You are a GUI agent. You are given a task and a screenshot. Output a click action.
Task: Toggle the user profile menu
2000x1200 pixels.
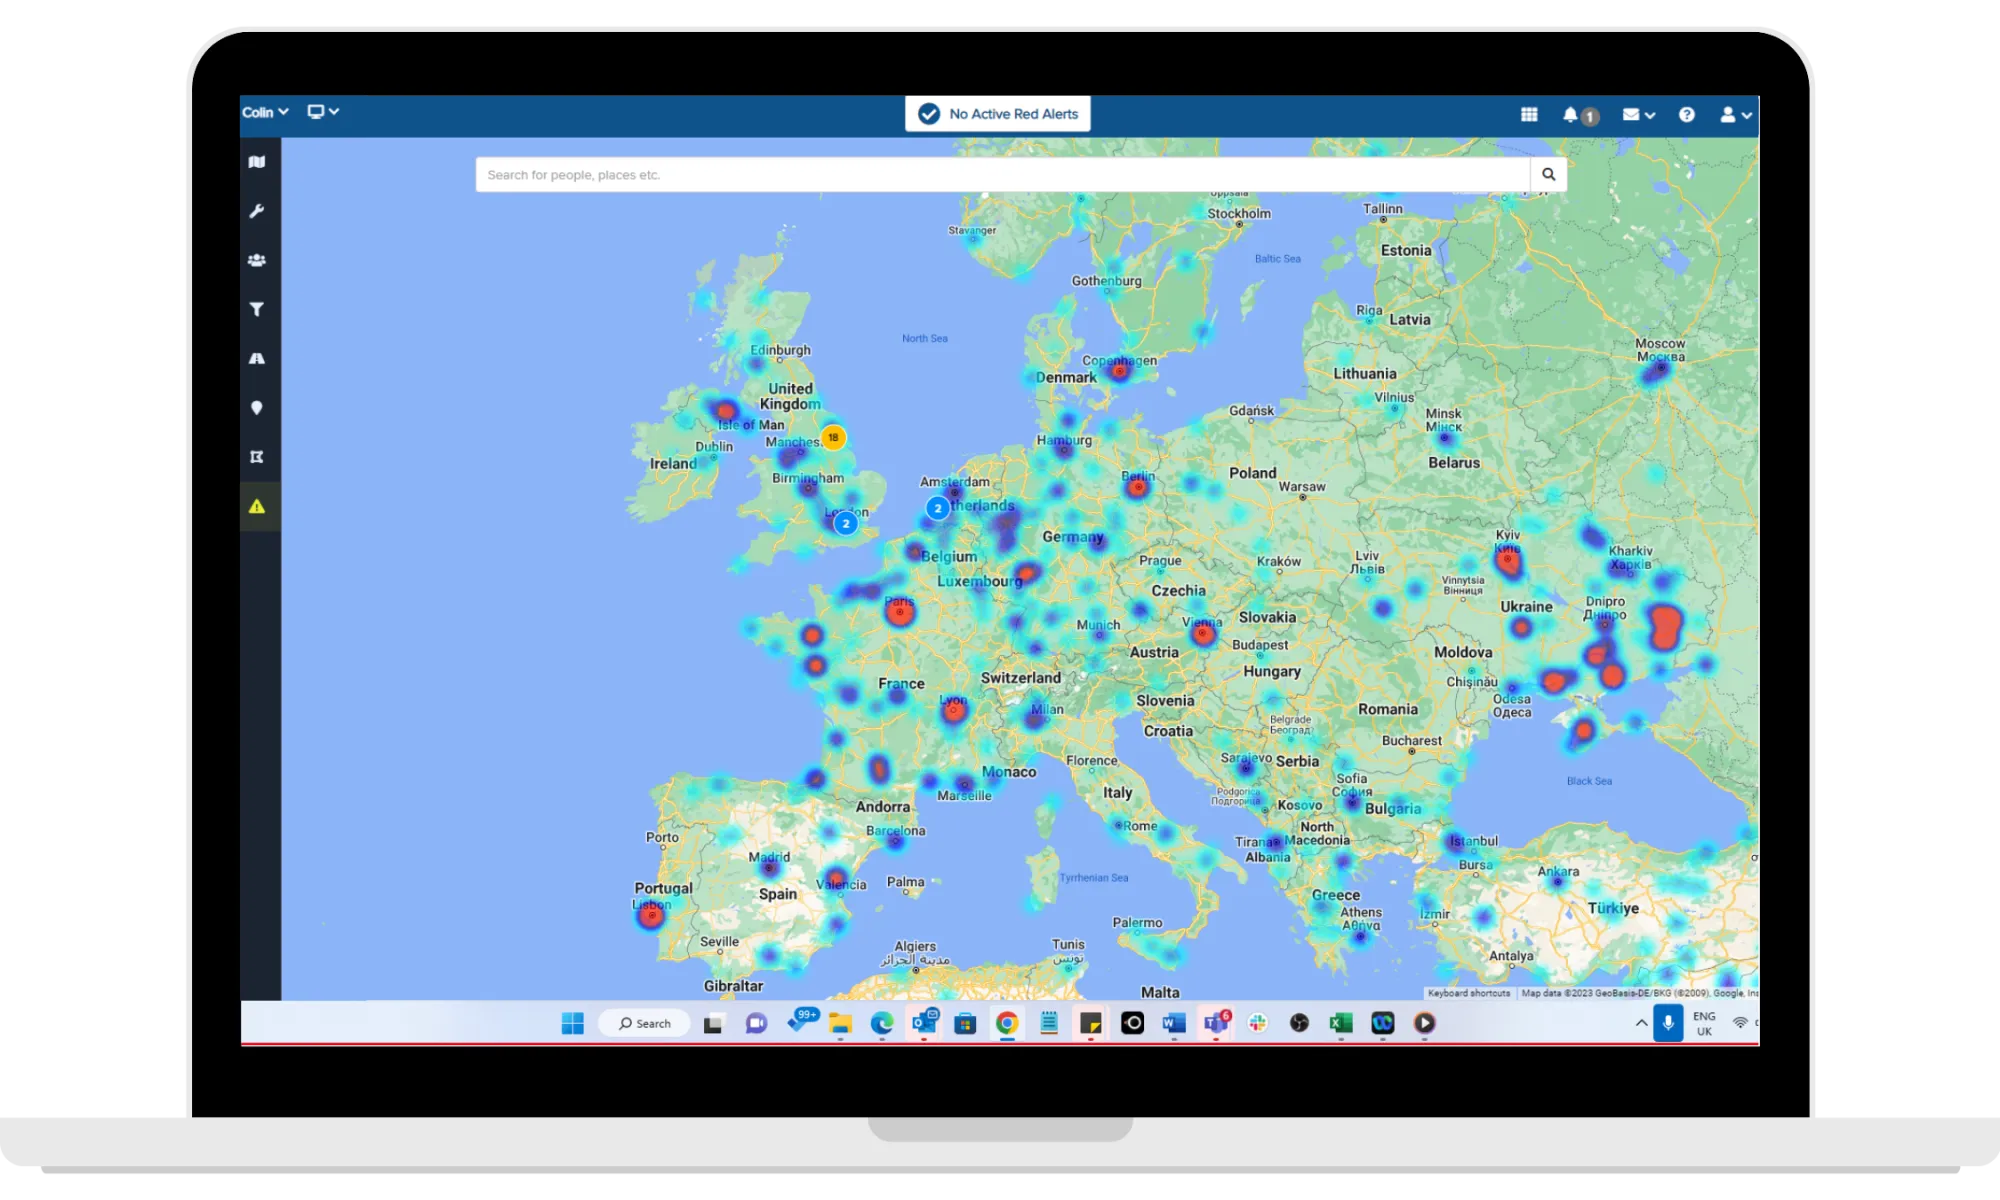pyautogui.click(x=1733, y=114)
